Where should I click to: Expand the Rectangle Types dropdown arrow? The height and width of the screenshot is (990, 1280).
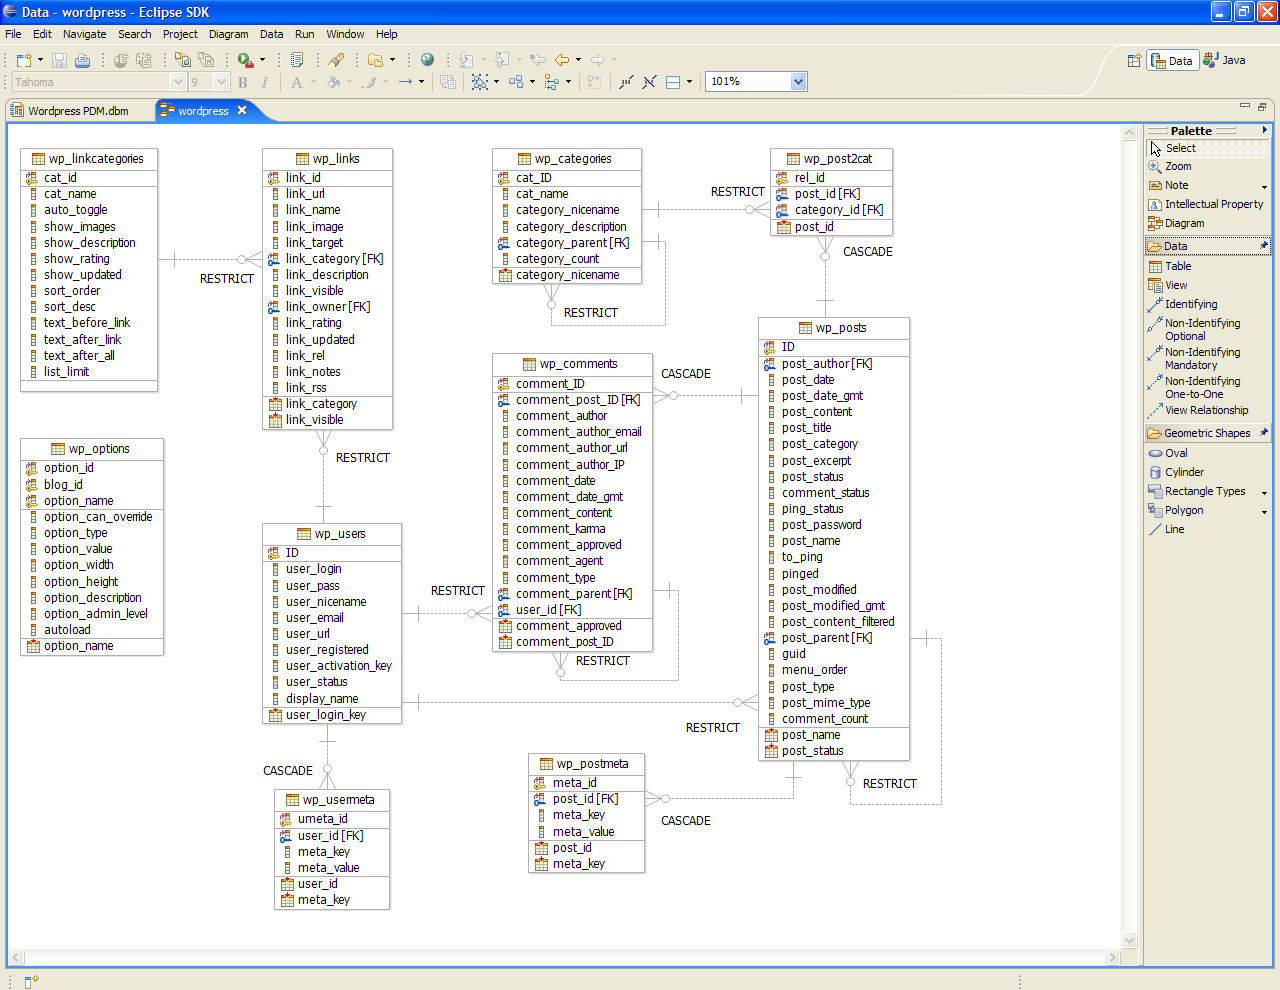pyautogui.click(x=1264, y=493)
